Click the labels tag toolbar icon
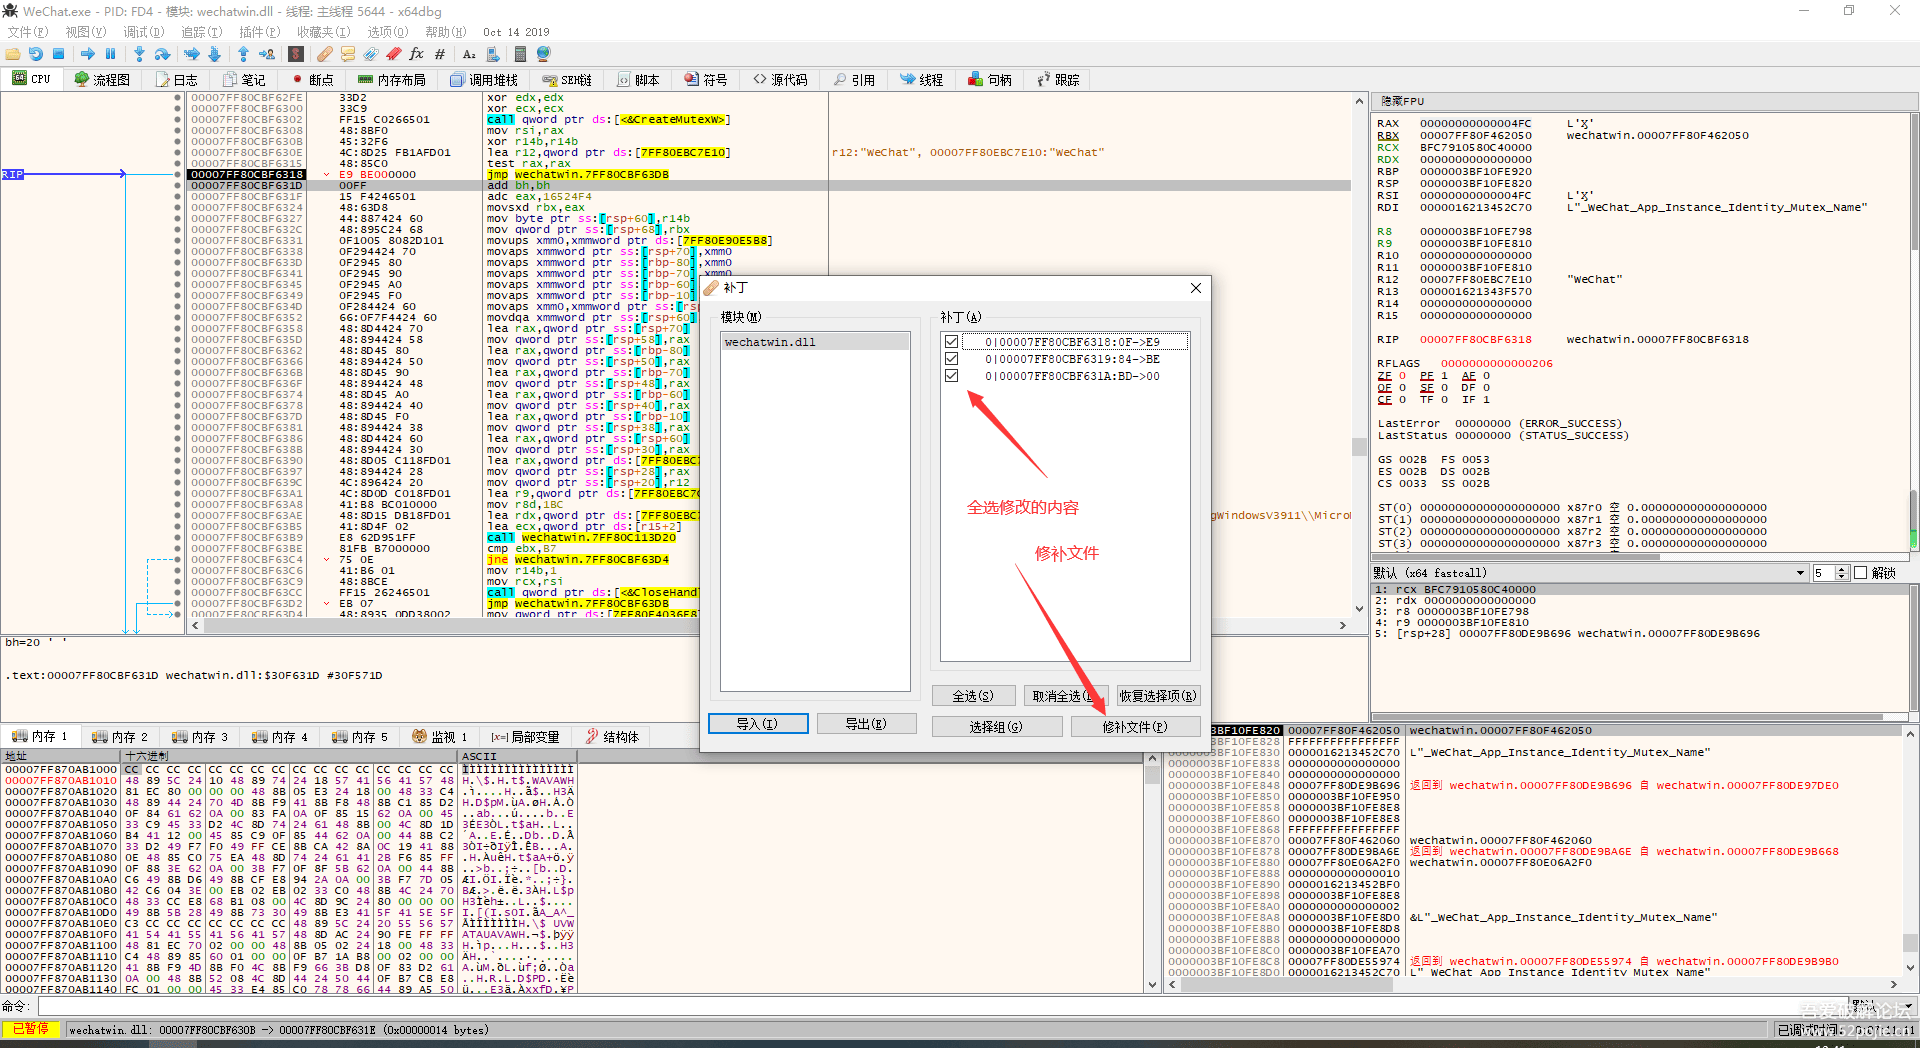The height and width of the screenshot is (1048, 1920). 371,54
